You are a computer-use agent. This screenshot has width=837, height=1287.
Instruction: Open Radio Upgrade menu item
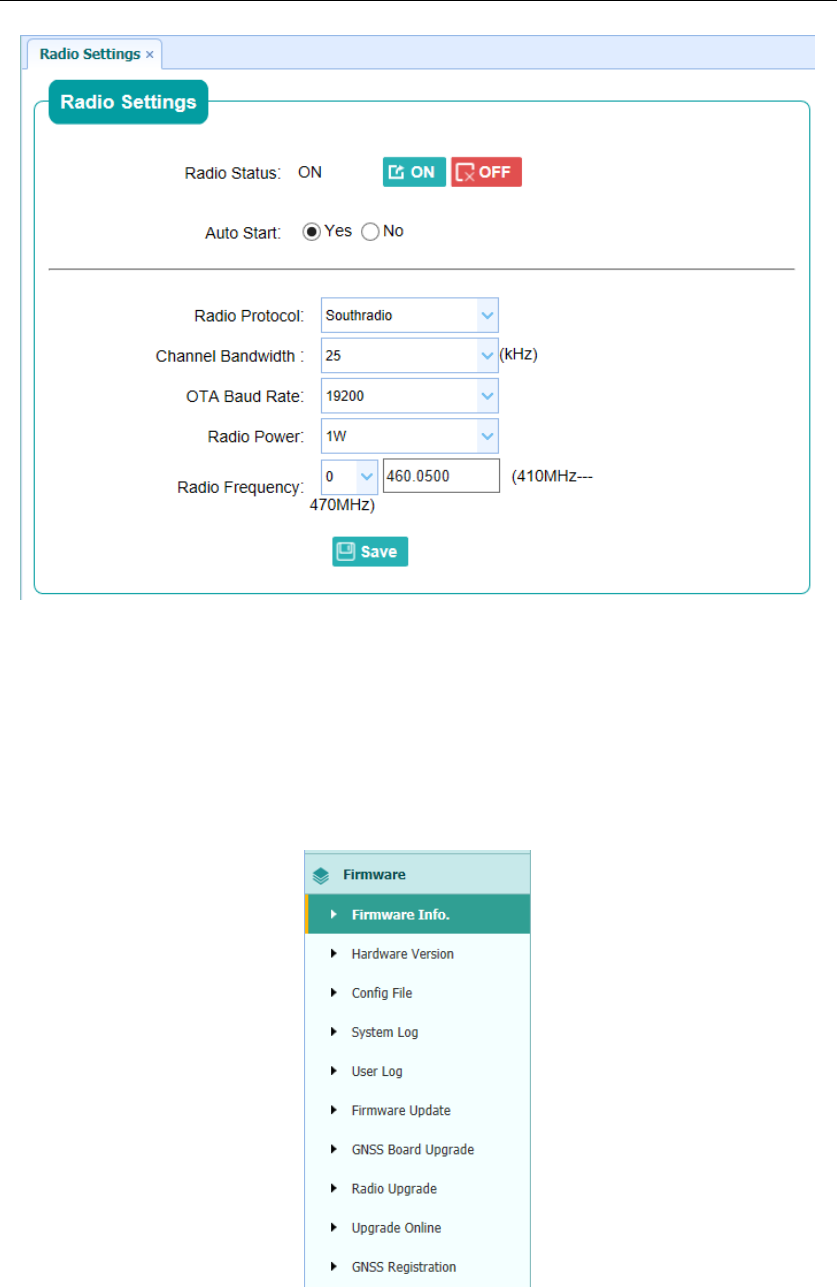417,1189
